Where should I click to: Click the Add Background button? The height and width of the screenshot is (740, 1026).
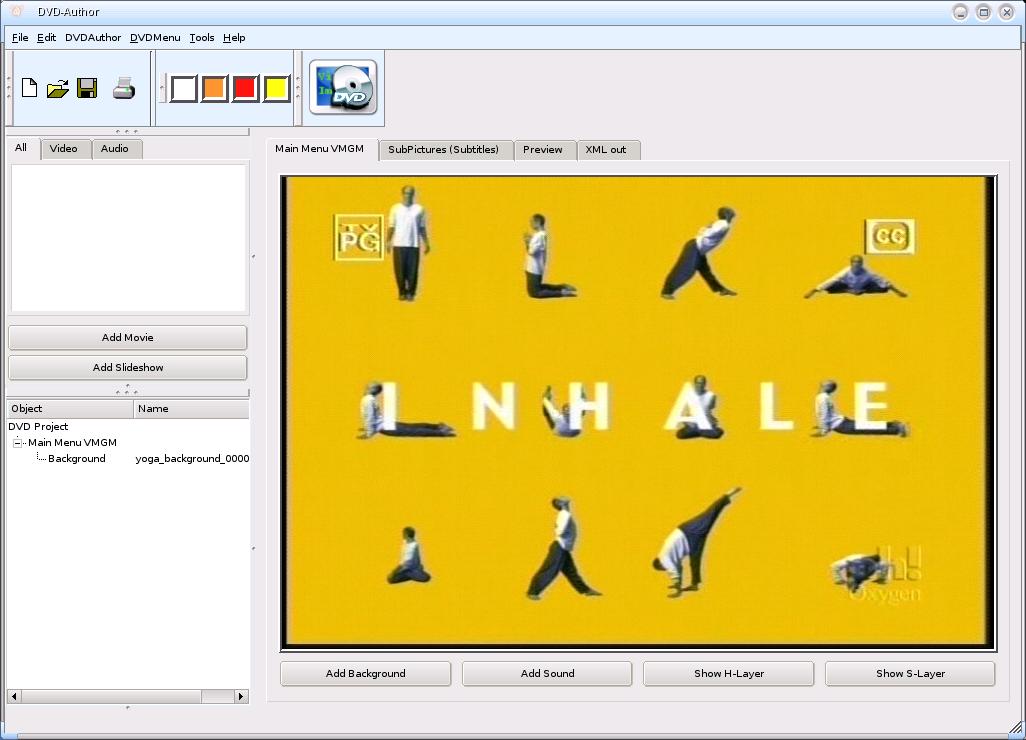(366, 673)
